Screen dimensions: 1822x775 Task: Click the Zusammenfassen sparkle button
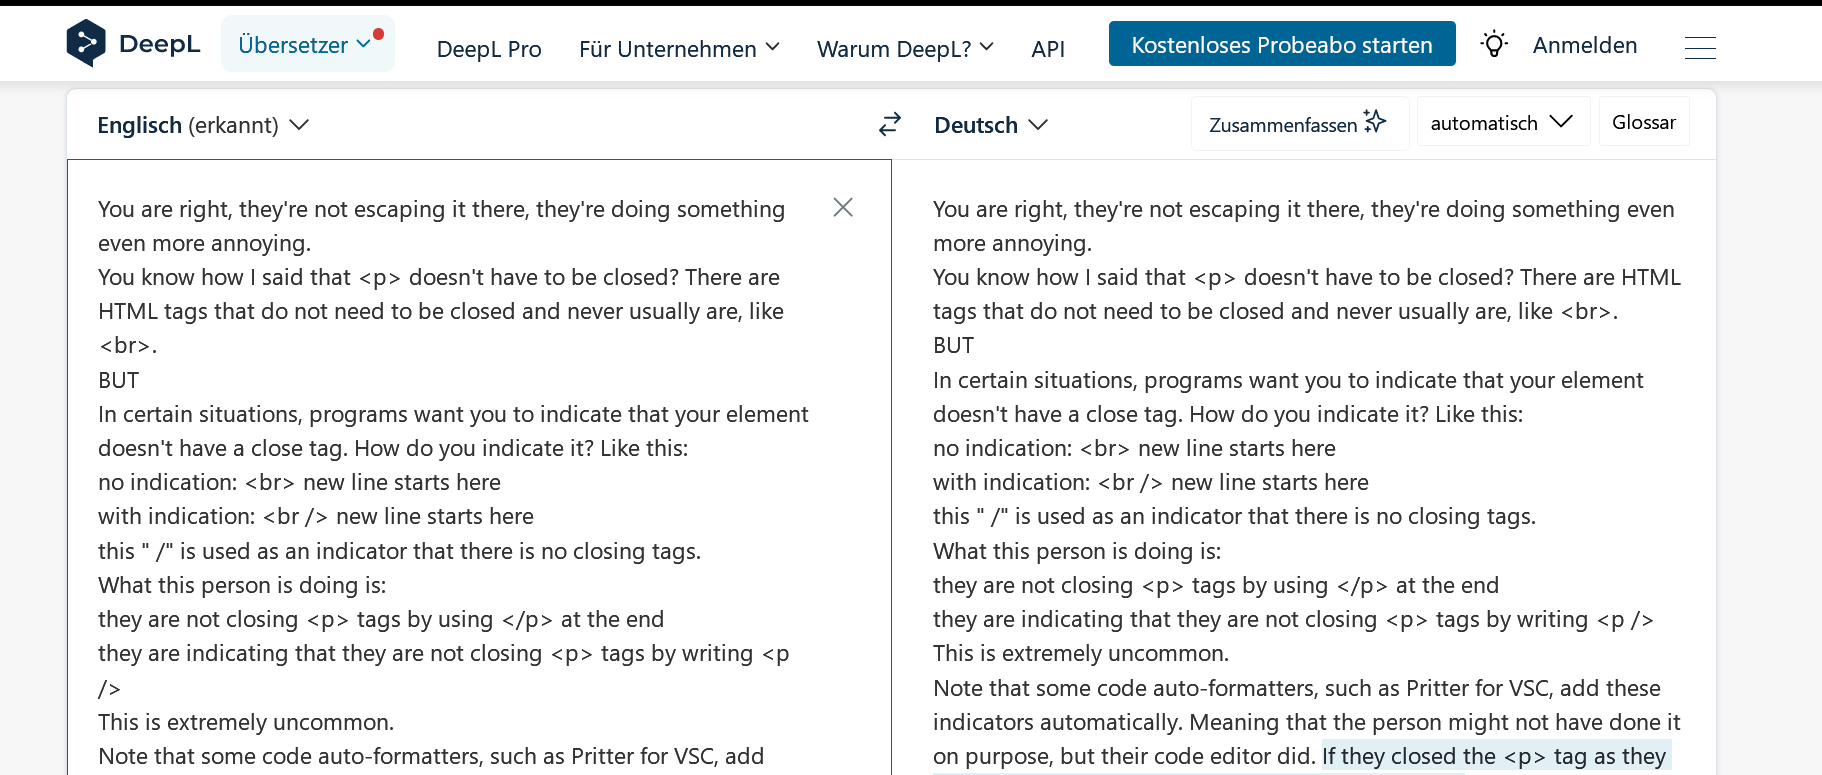1298,124
